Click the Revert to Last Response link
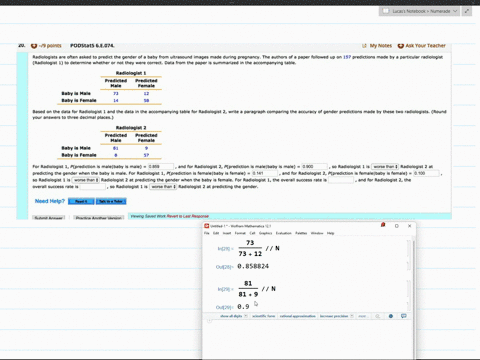Screen dimensions: 480x360 tap(189, 216)
